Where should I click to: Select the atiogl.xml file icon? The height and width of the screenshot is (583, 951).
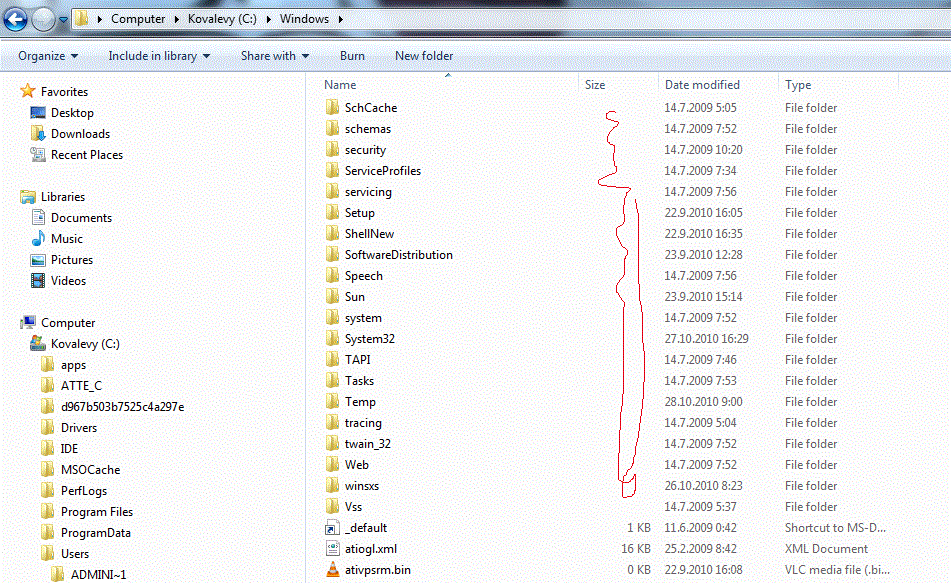332,548
